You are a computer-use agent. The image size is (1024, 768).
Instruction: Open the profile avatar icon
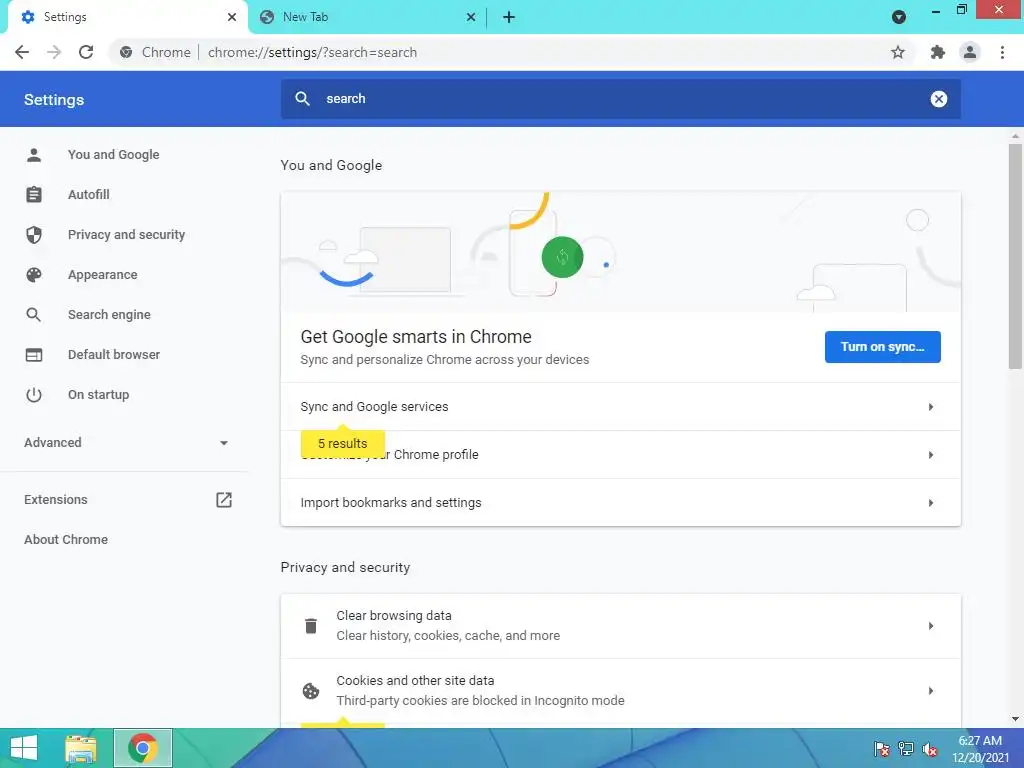point(970,52)
